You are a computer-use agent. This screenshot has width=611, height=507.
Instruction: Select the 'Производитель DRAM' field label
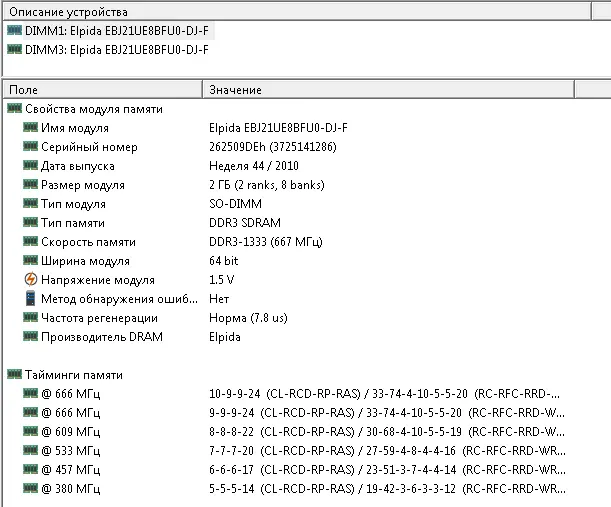click(x=102, y=337)
